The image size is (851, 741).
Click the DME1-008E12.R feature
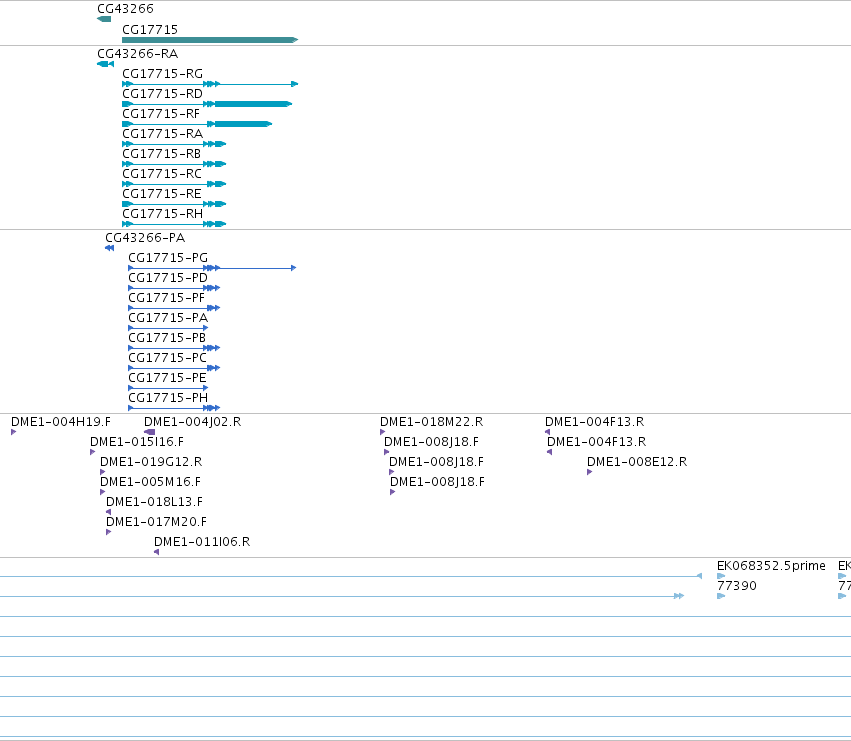point(637,462)
